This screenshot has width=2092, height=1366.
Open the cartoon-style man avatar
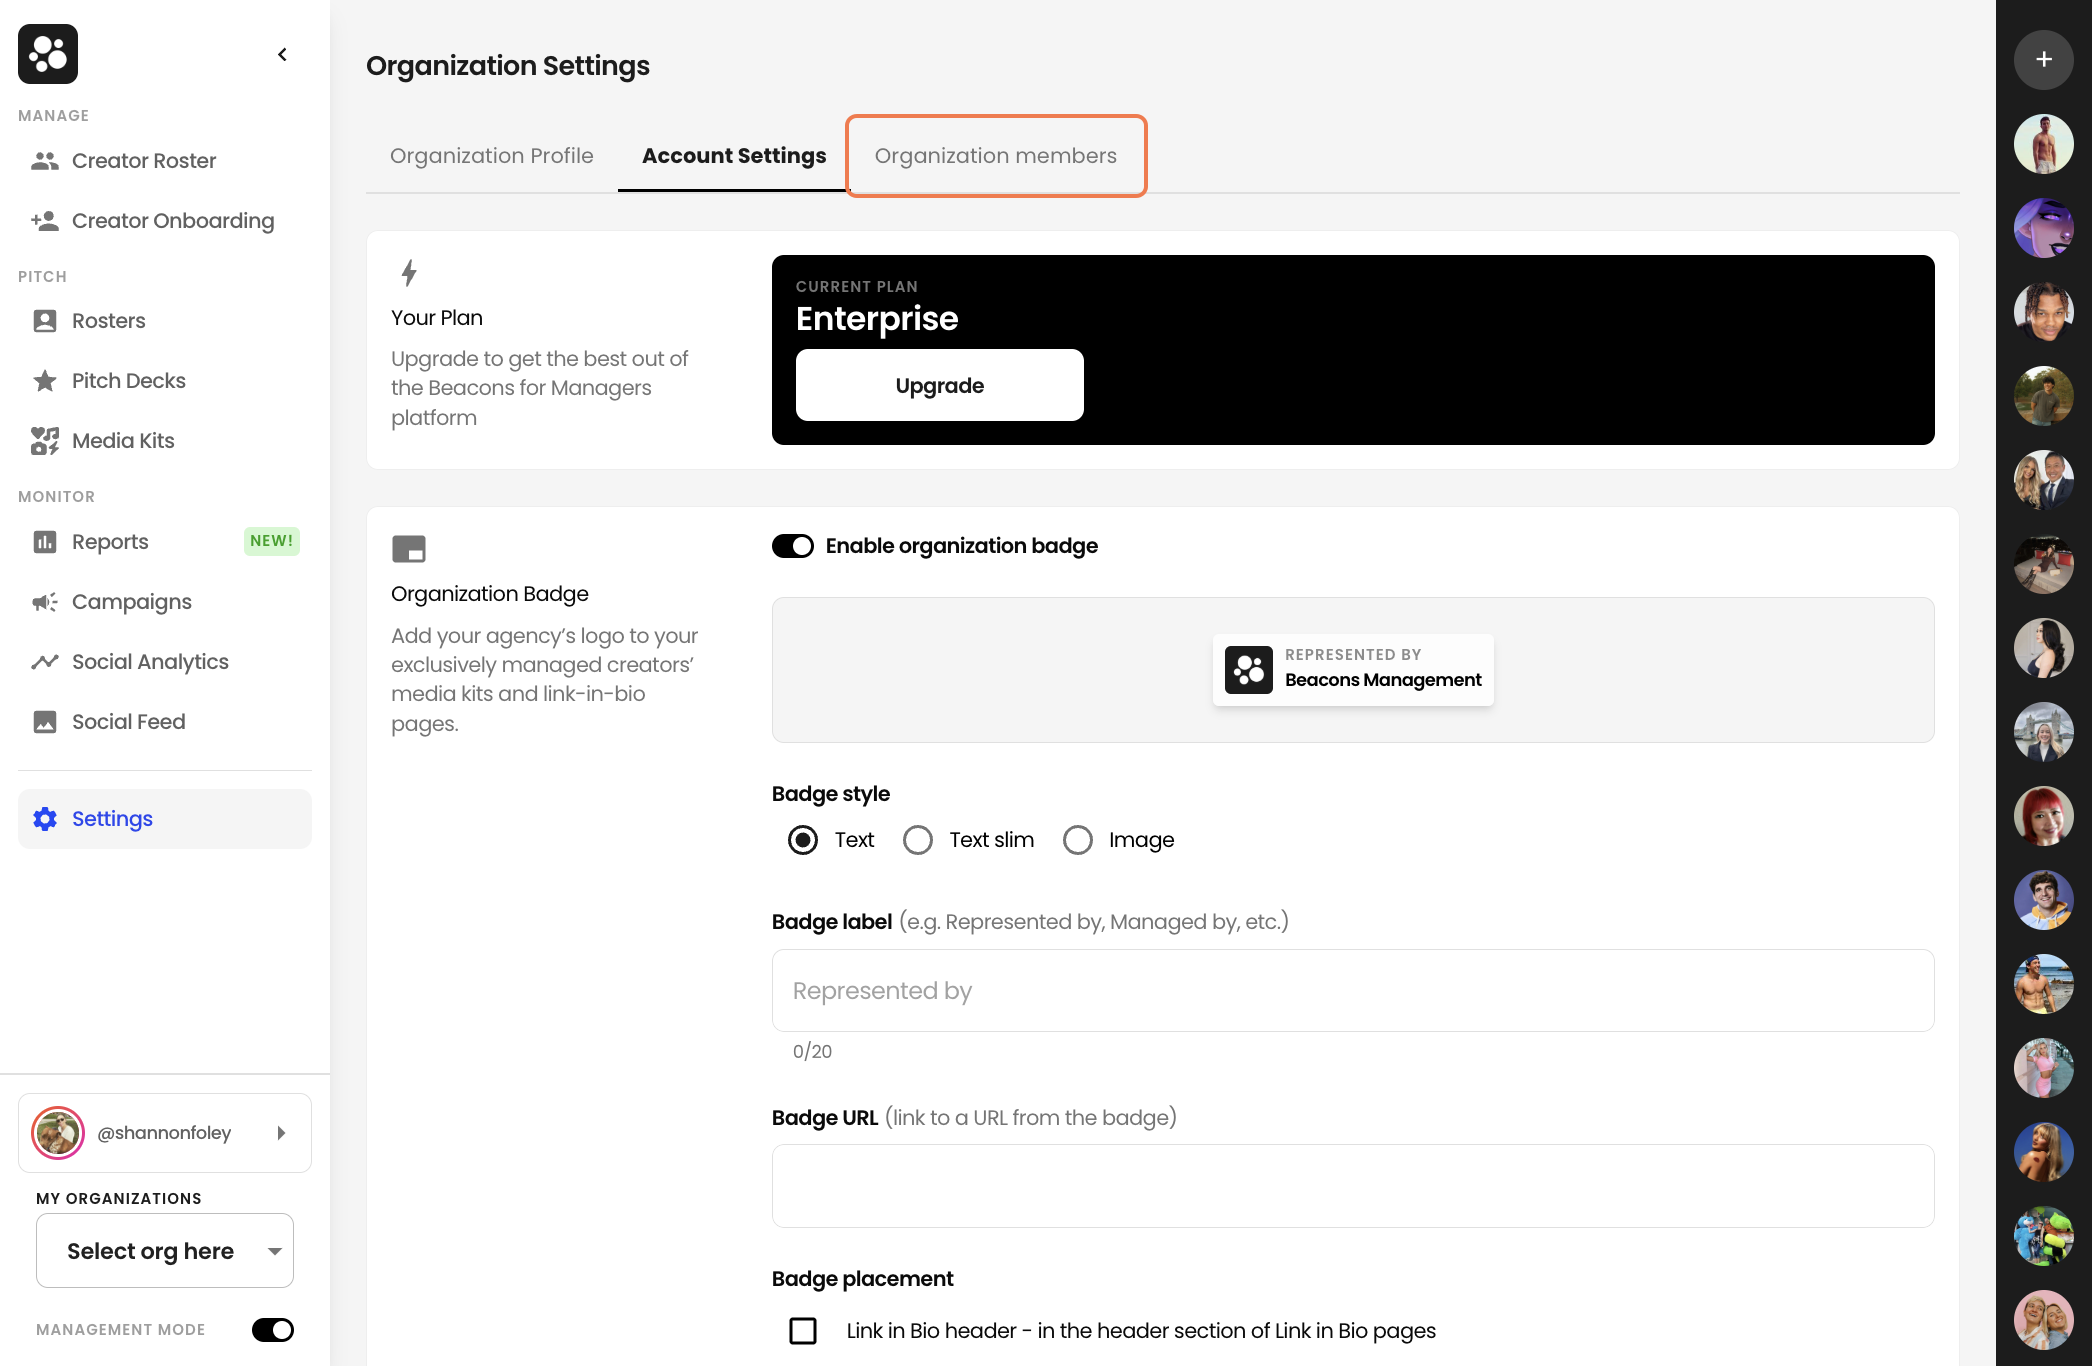[x=2044, y=900]
